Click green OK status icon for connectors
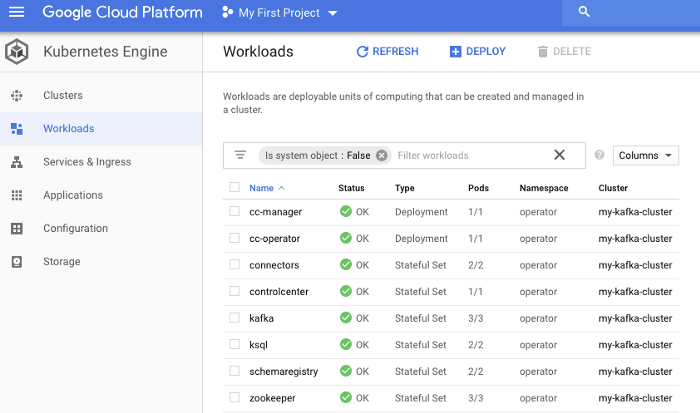700x413 pixels. click(x=346, y=264)
